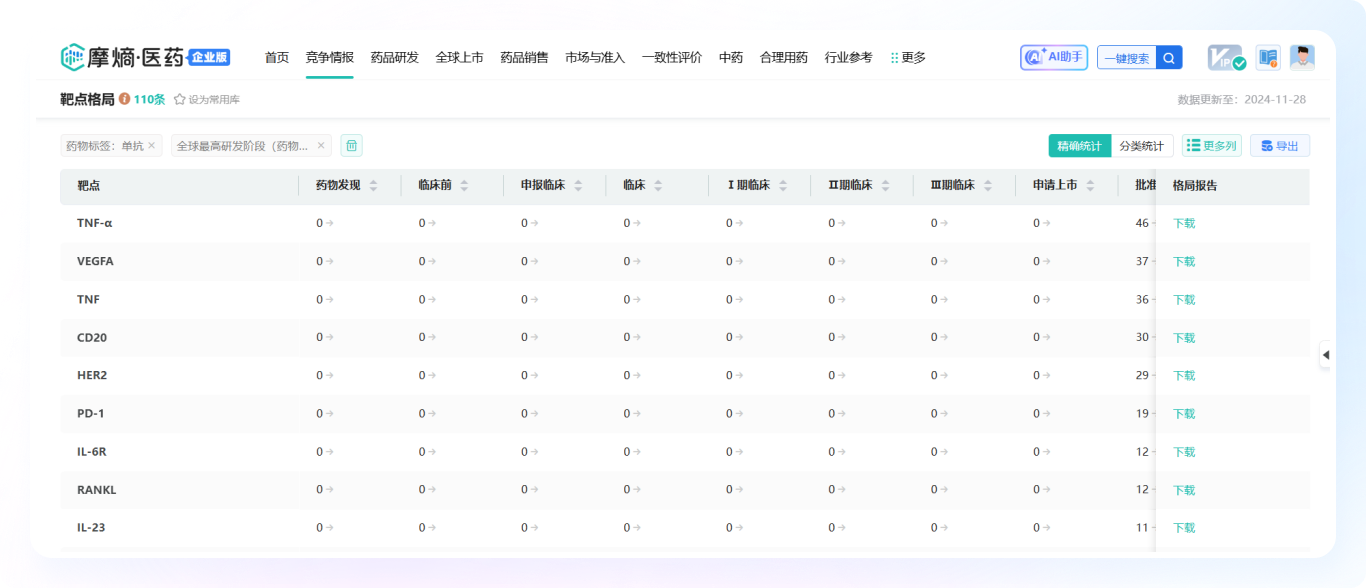Open TNF-α 药物发现 count arrow
Viewport: 1366px width, 588px height.
tap(329, 223)
